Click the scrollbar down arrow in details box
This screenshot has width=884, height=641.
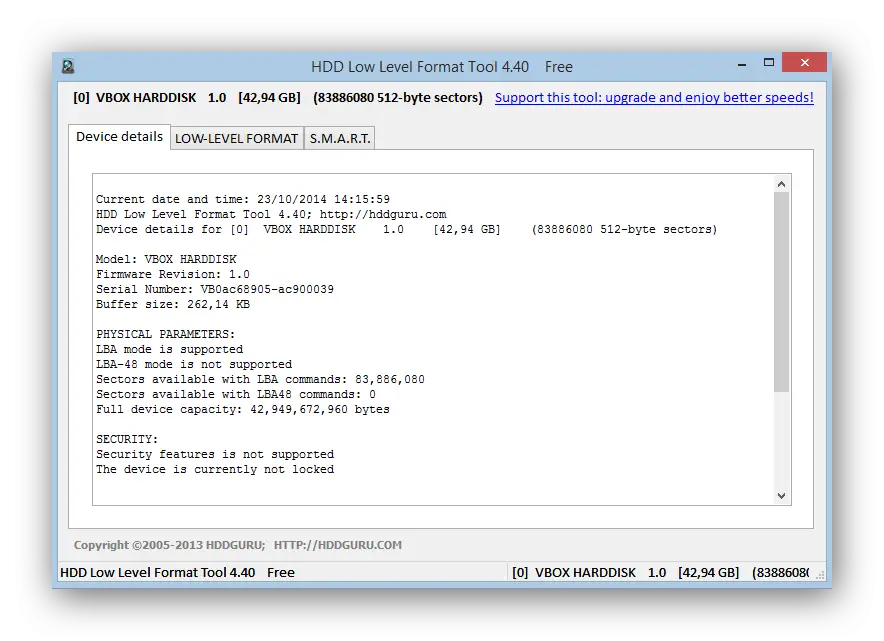pyautogui.click(x=781, y=496)
